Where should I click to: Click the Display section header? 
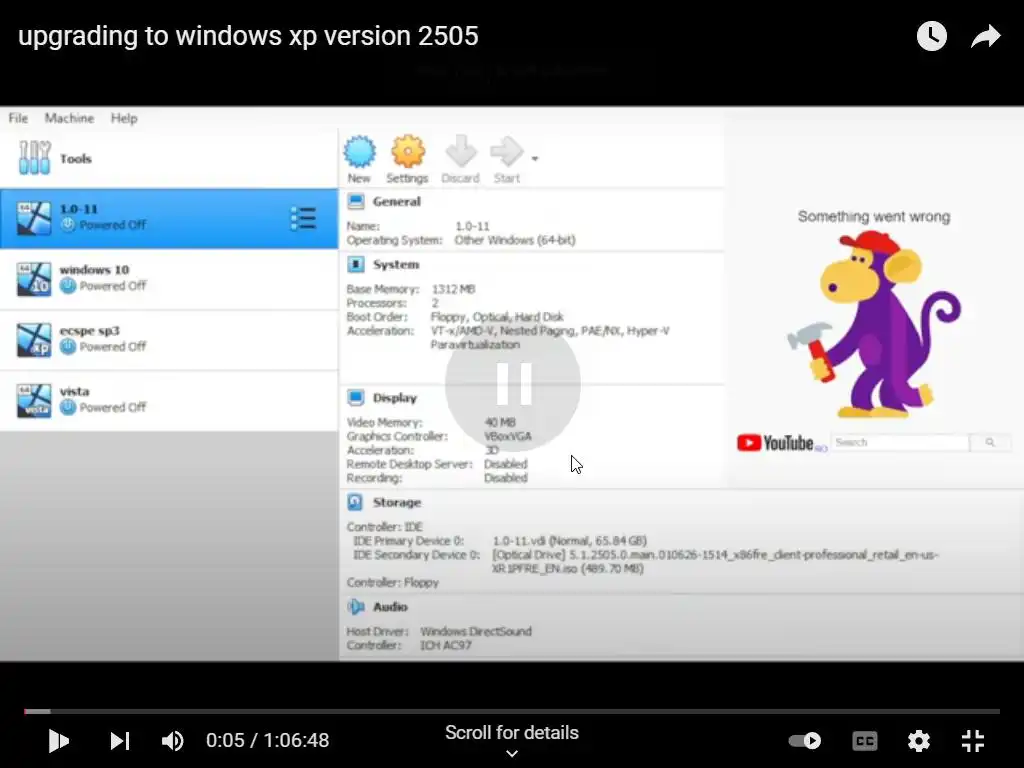(394, 398)
